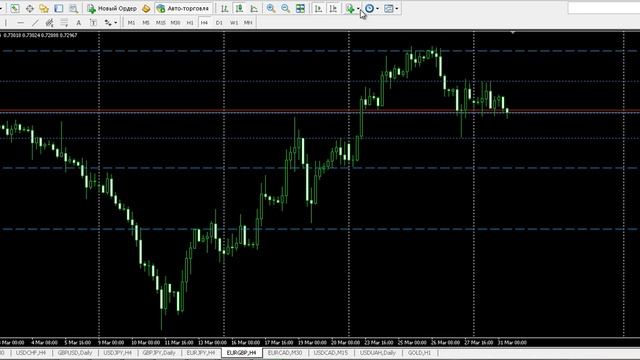Screen dimensions: 640x360
Task: Toggle the Авто-торговля button
Action: coord(183,8)
